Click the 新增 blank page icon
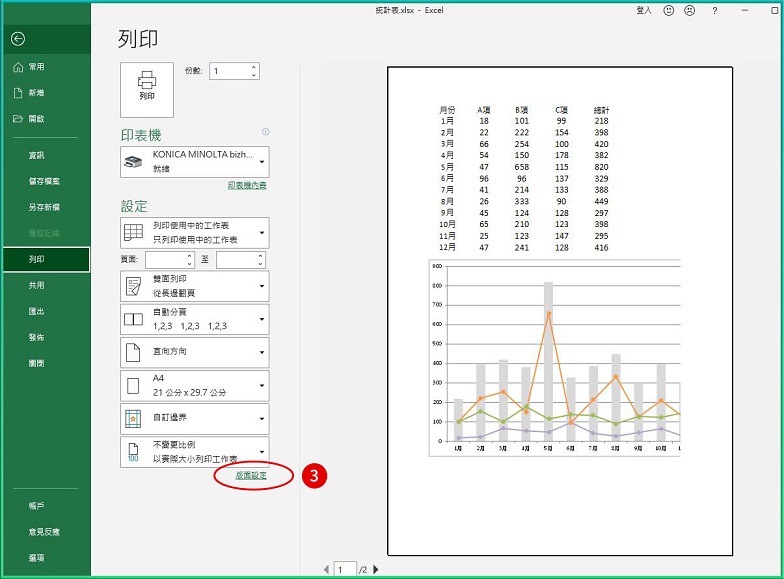 pyautogui.click(x=18, y=93)
